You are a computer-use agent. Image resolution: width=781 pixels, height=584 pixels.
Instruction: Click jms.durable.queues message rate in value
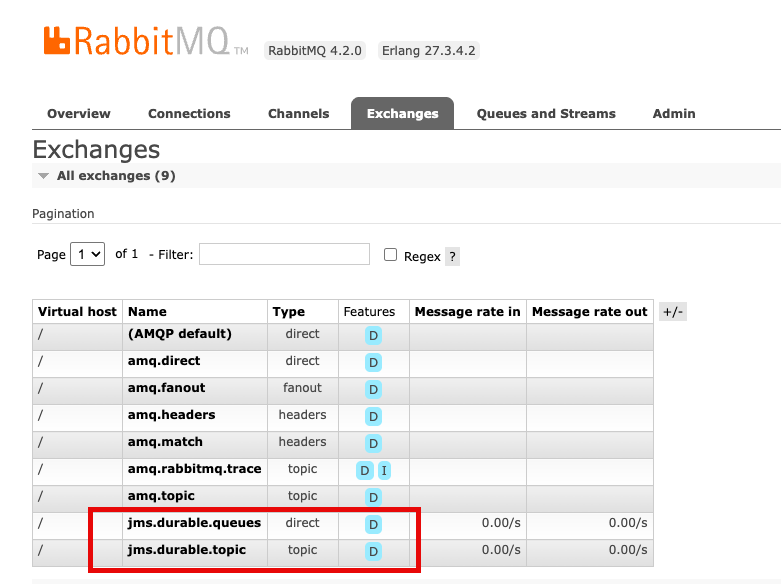(501, 523)
